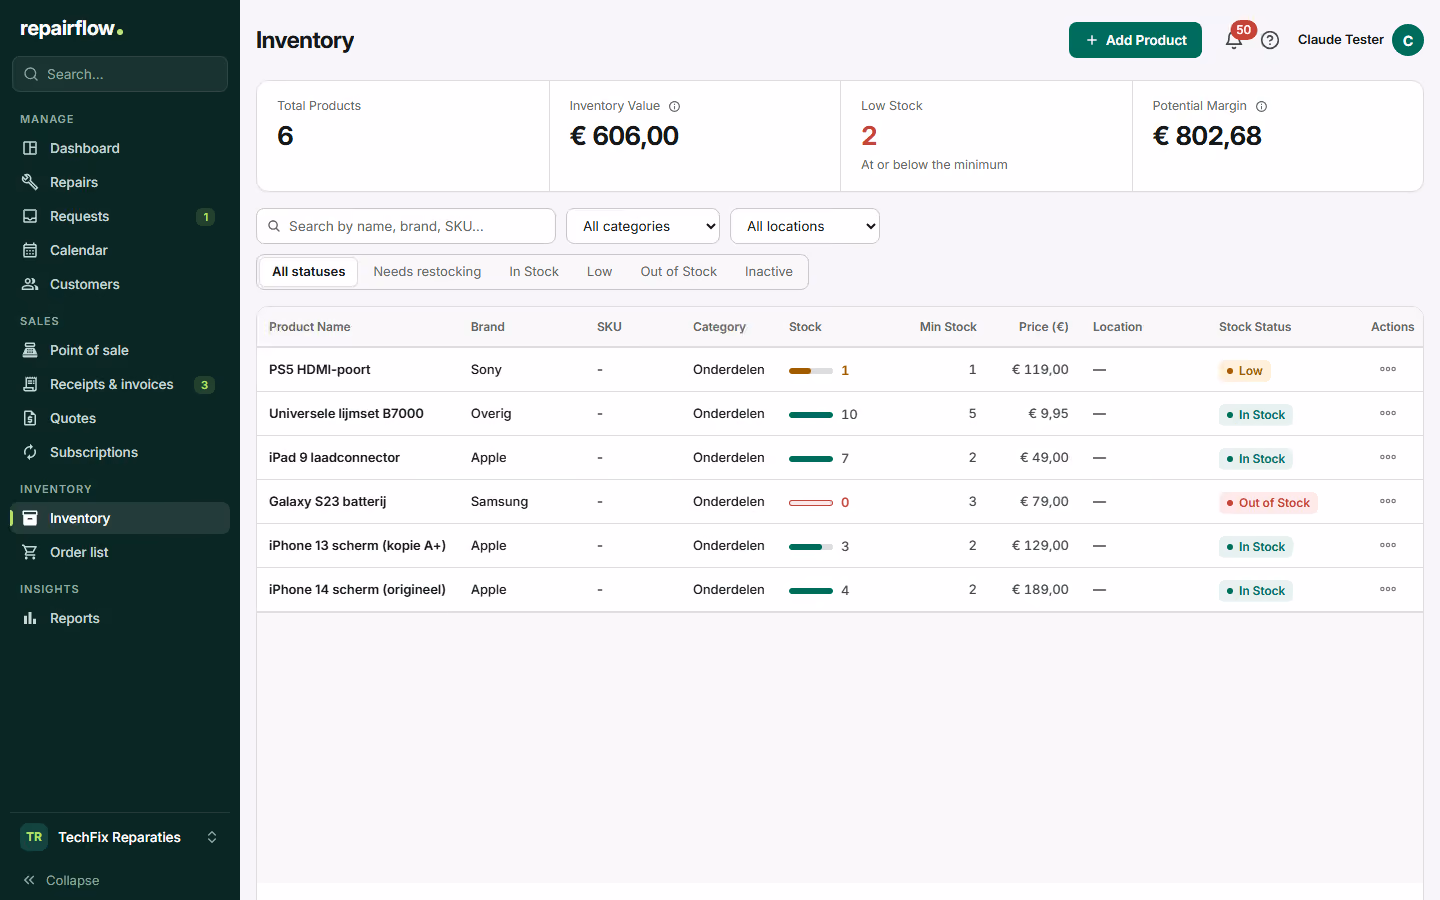The image size is (1440, 900).
Task: Open actions menu for iPhone 14 scherm
Action: (1388, 589)
